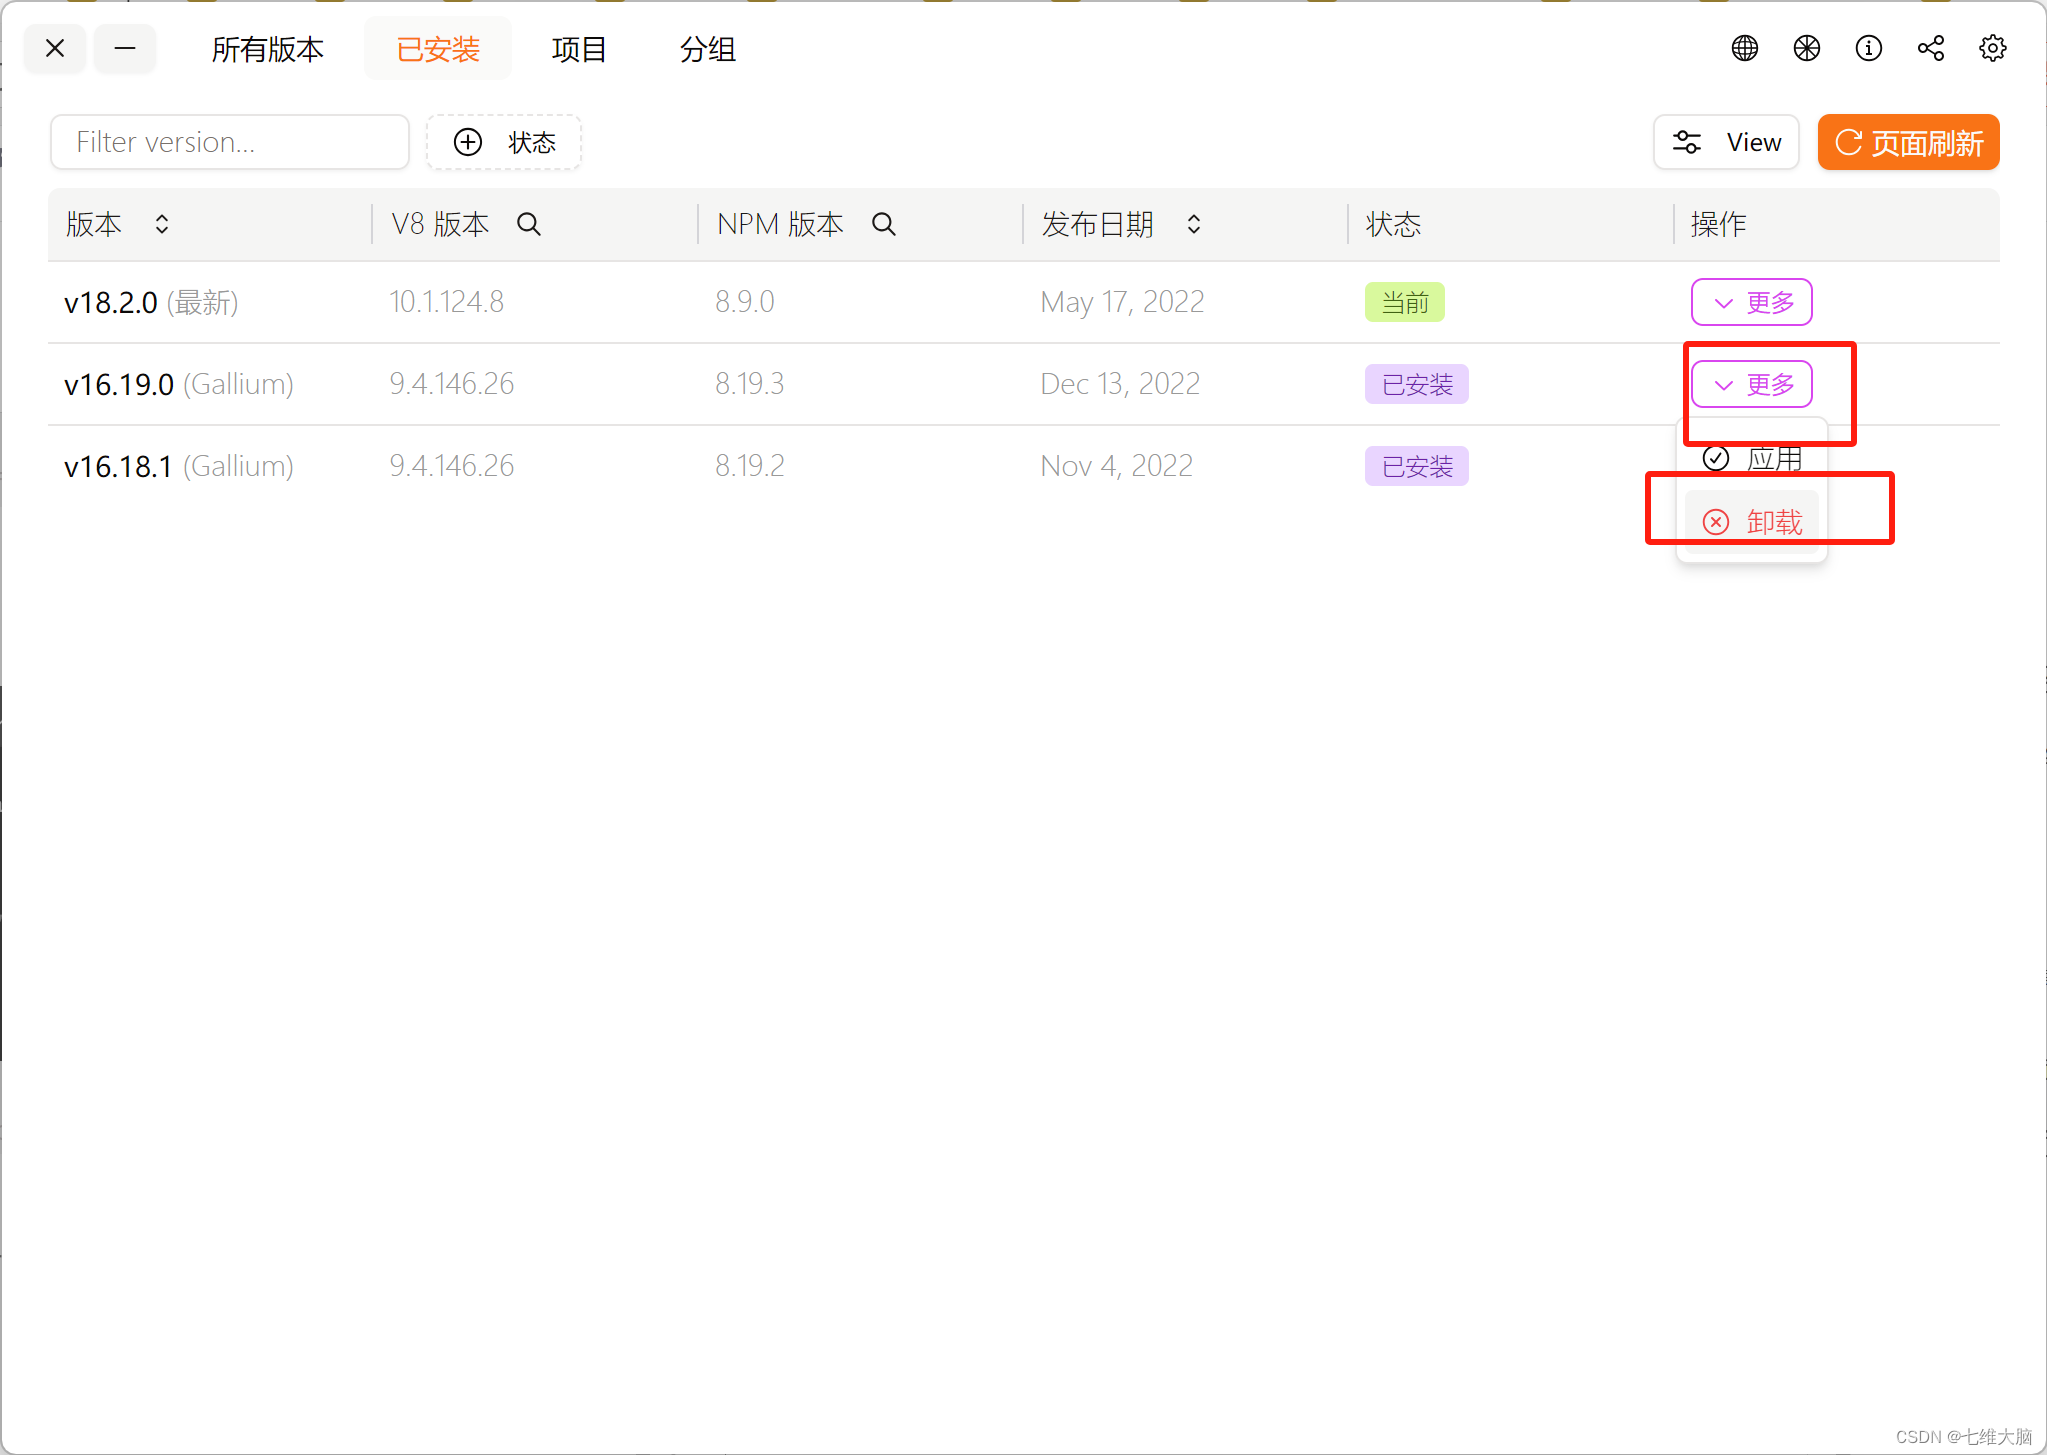Close the window with X button
Viewport: 2047px width, 1455px height.
(x=55, y=48)
